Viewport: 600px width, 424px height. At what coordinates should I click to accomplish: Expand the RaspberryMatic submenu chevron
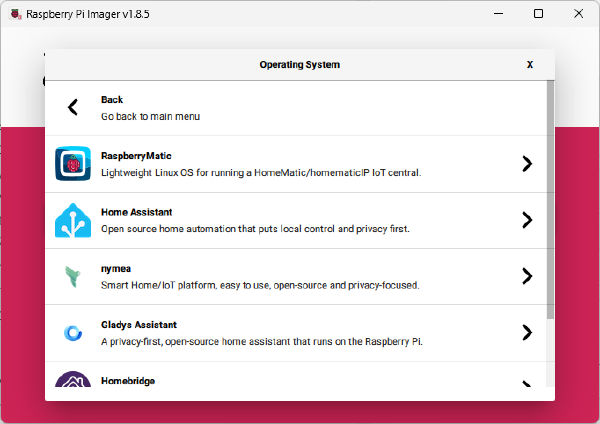527,164
